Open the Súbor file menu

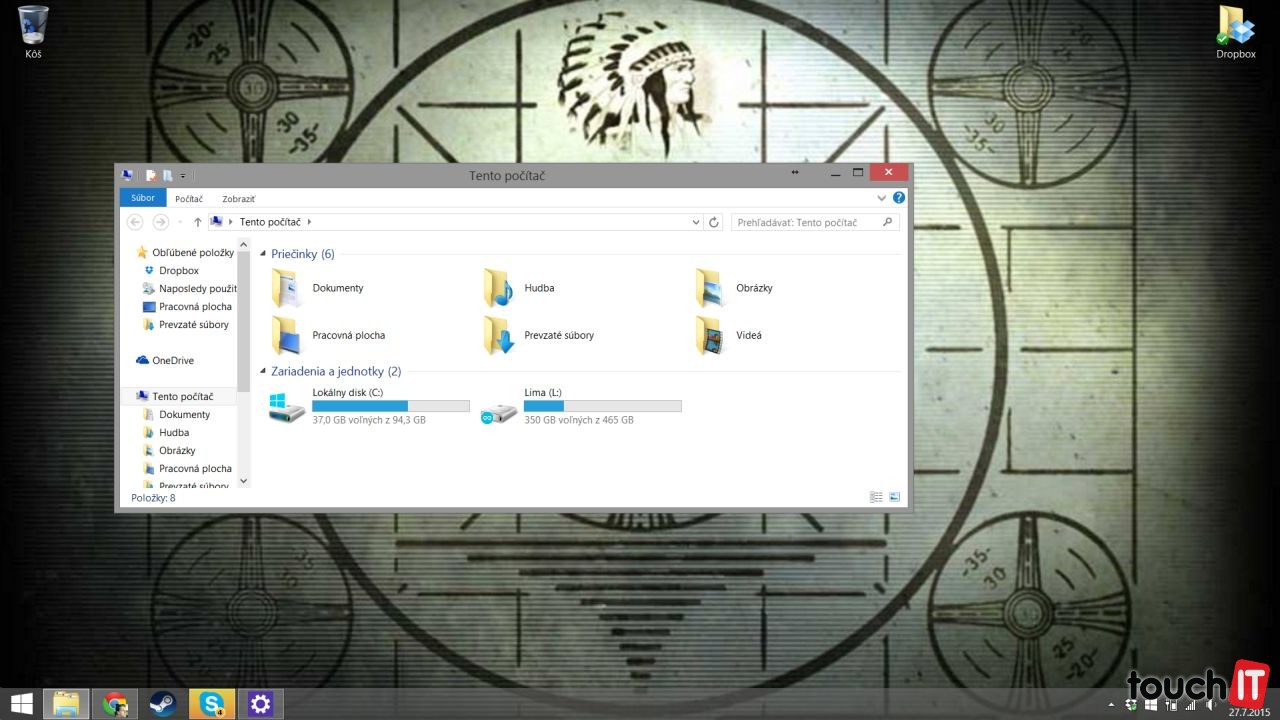(143, 198)
